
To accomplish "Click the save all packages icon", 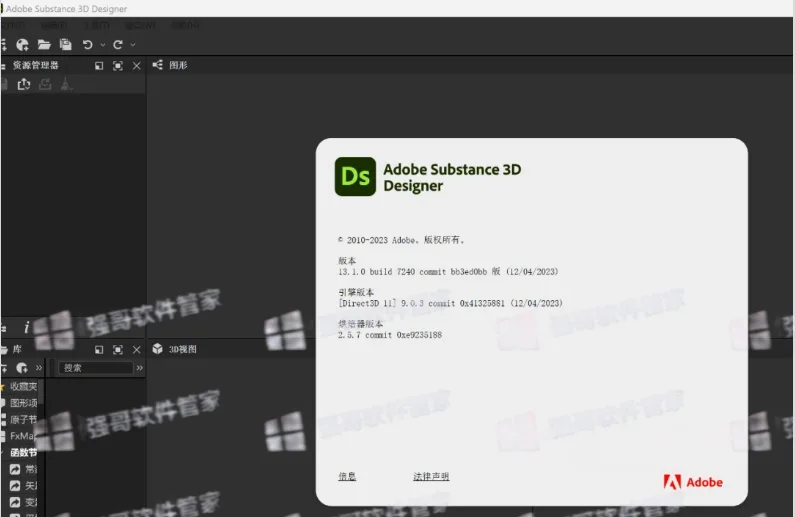I will point(65,45).
